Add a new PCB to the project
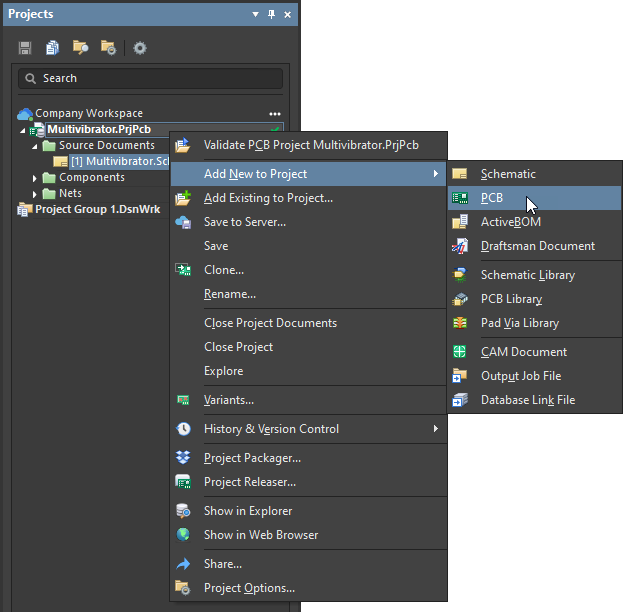The image size is (623, 612). [x=535, y=198]
